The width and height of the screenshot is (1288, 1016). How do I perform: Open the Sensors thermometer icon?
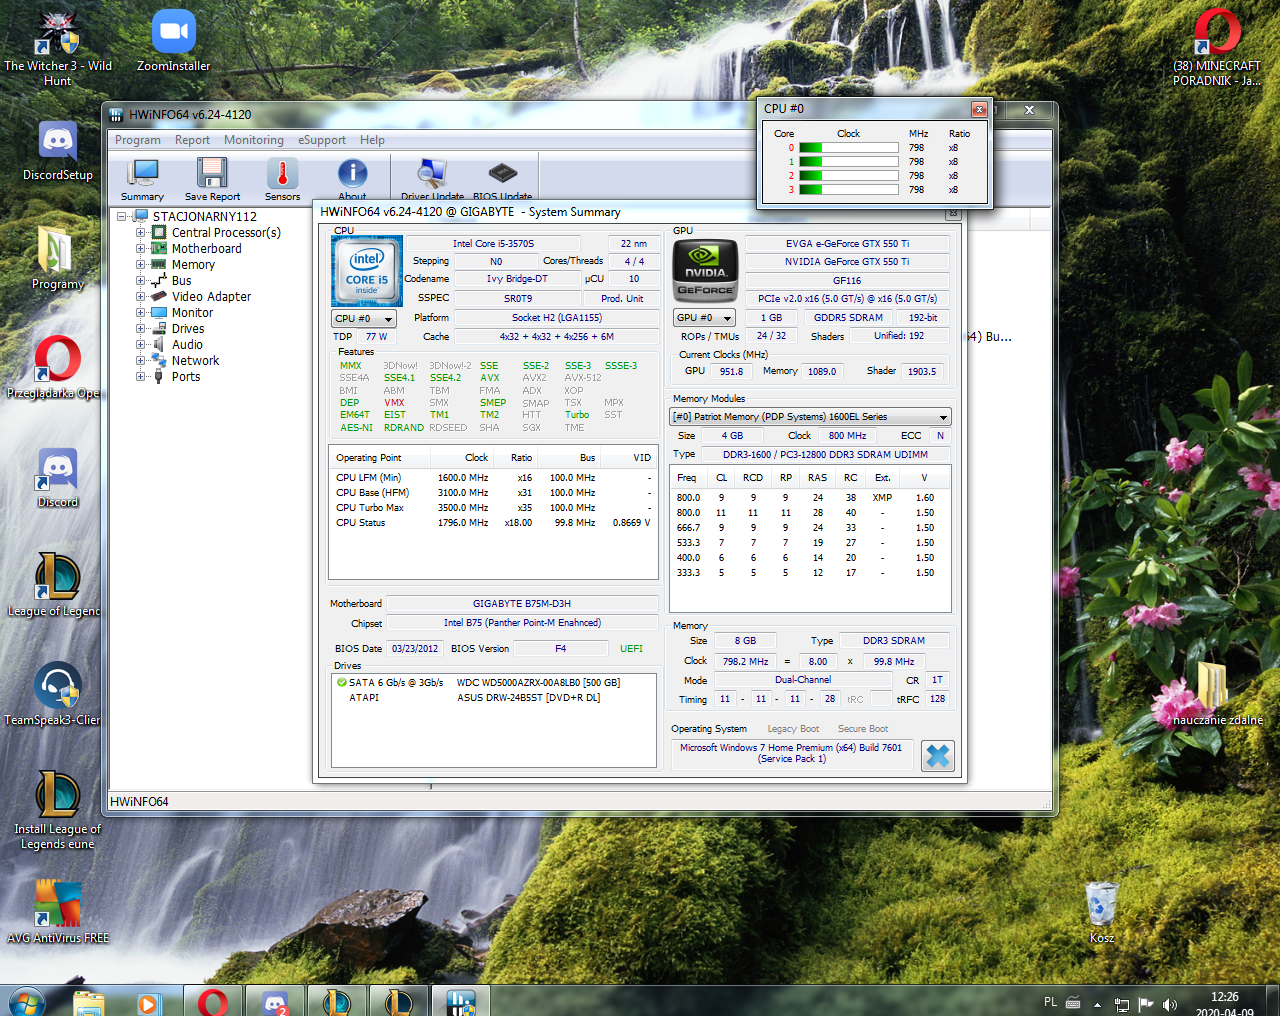pos(282,180)
